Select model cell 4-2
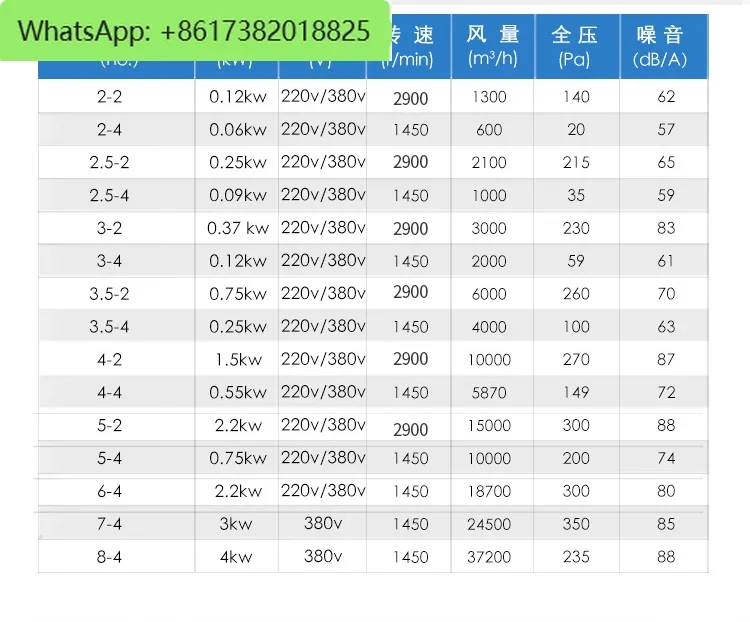This screenshot has width=750, height=622. coord(110,359)
